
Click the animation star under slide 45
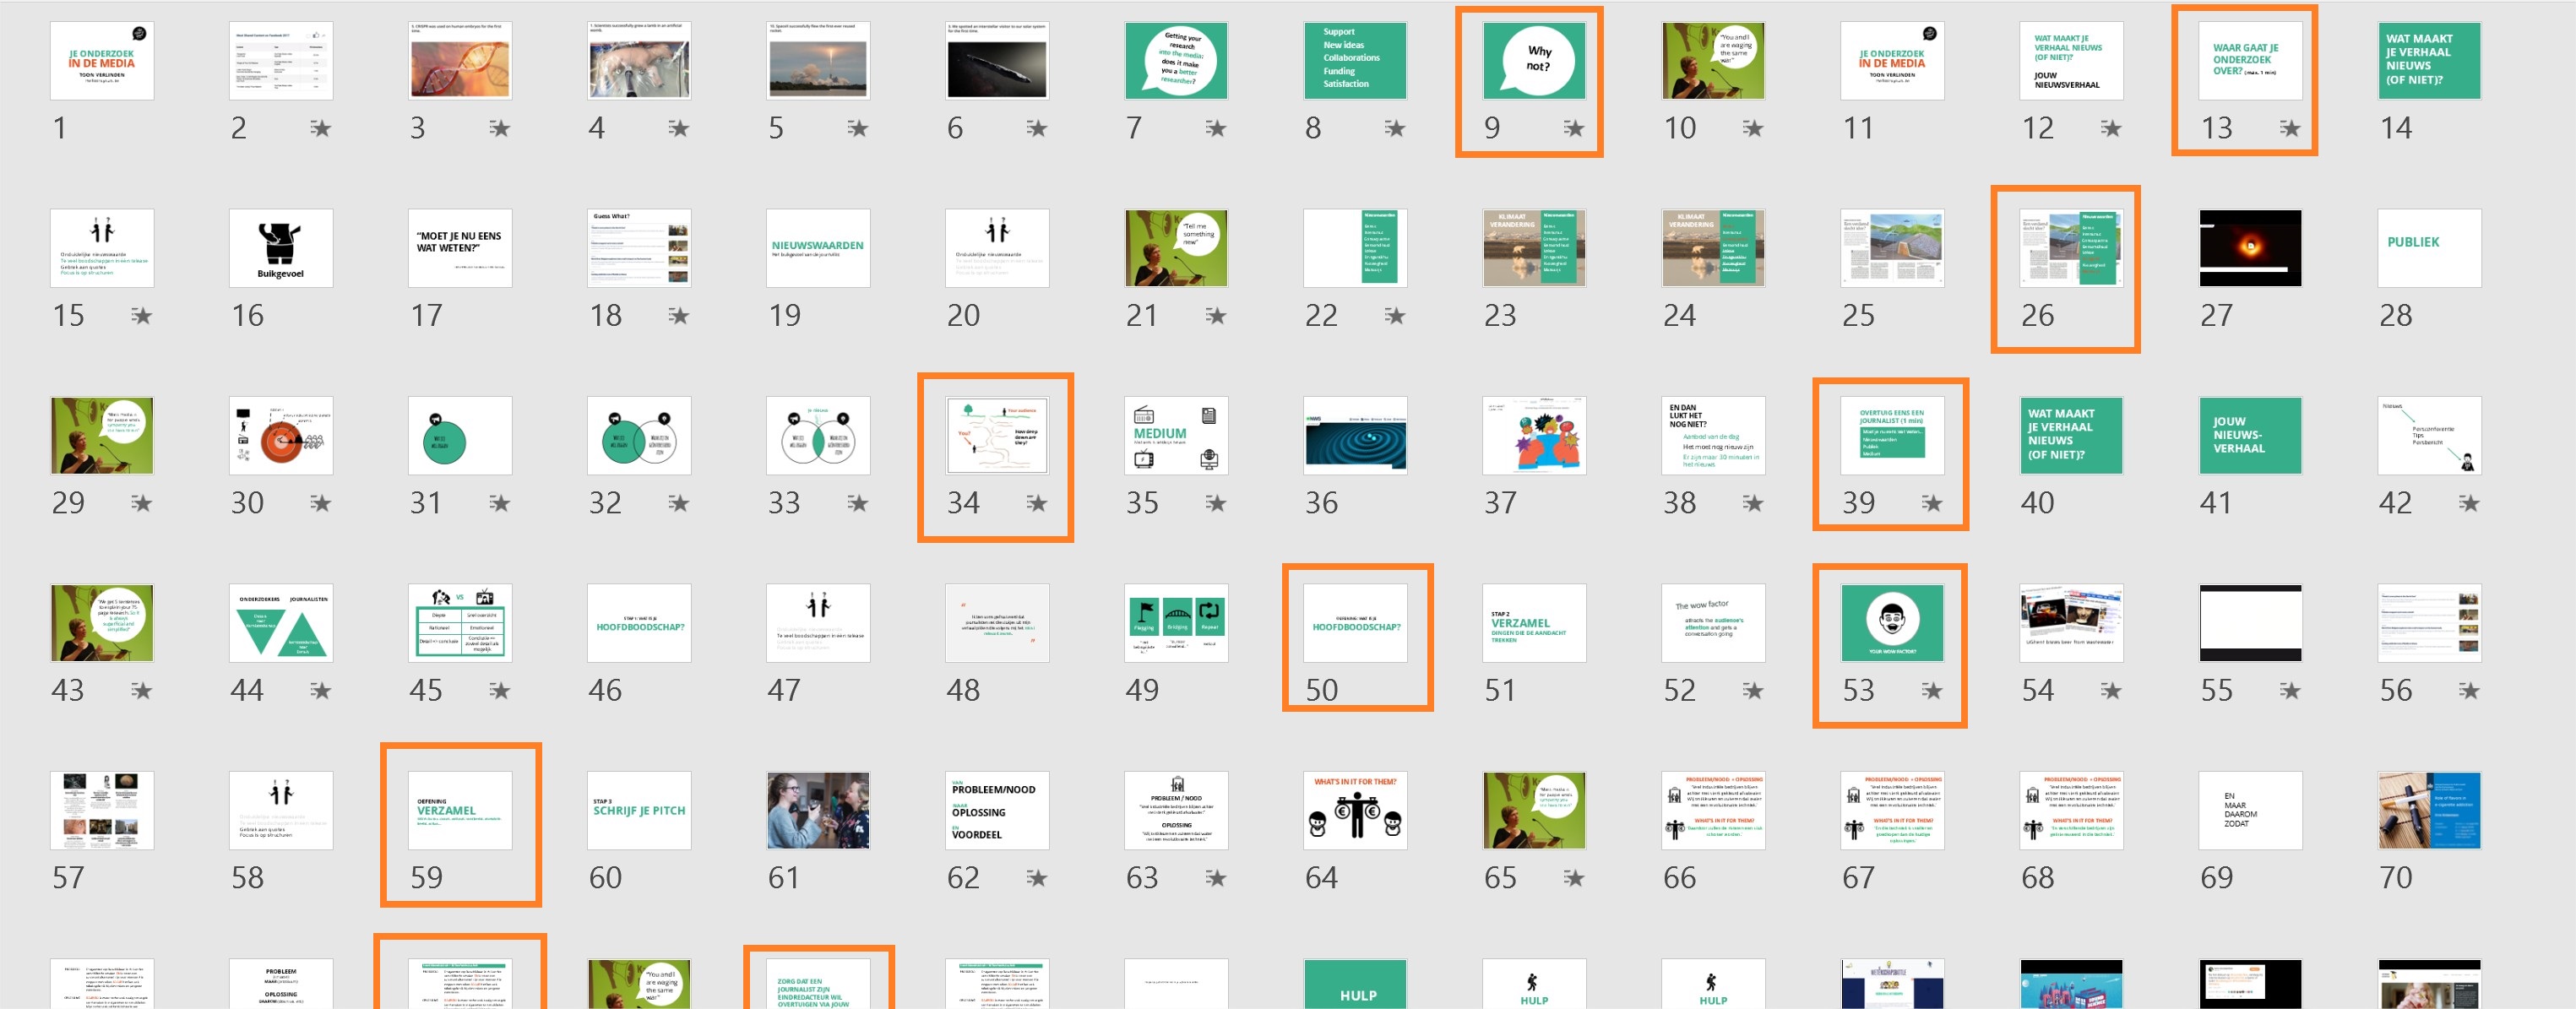(499, 690)
